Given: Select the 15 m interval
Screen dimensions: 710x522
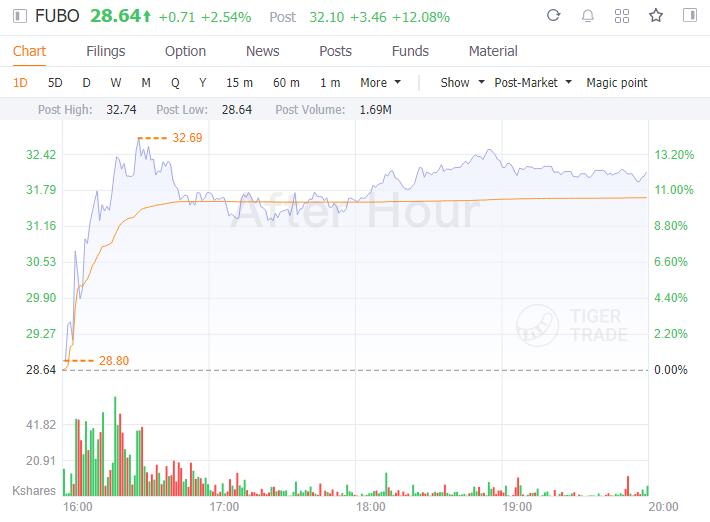Looking at the screenshot, I should [240, 83].
